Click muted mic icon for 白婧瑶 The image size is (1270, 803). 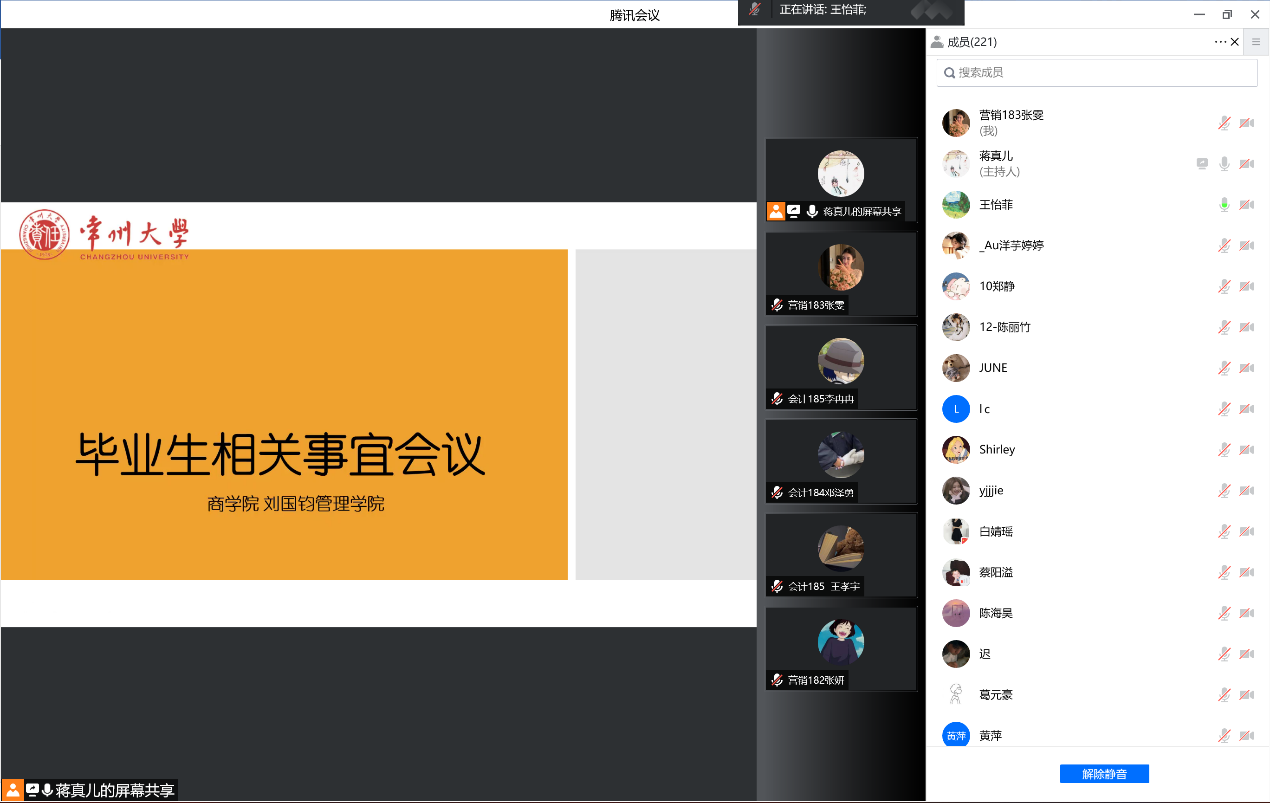tap(1224, 532)
